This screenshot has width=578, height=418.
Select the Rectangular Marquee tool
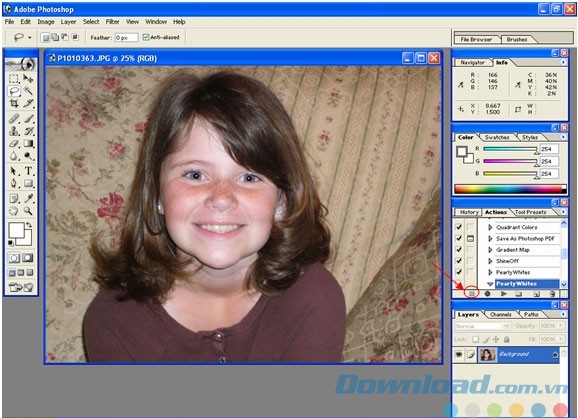point(14,79)
